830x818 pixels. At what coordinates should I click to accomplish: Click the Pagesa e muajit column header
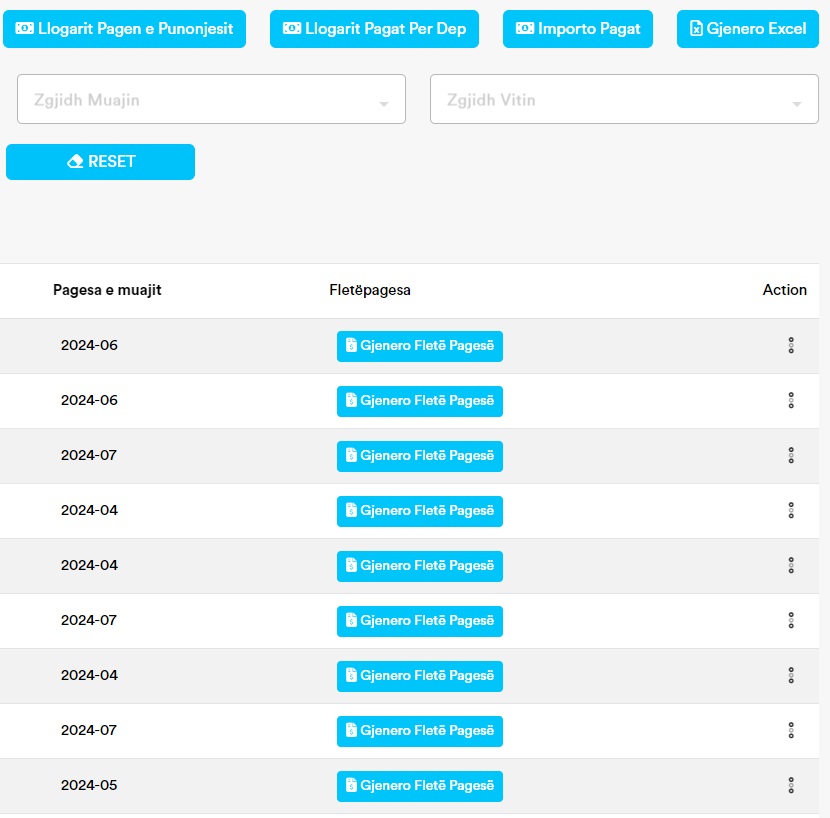(107, 290)
